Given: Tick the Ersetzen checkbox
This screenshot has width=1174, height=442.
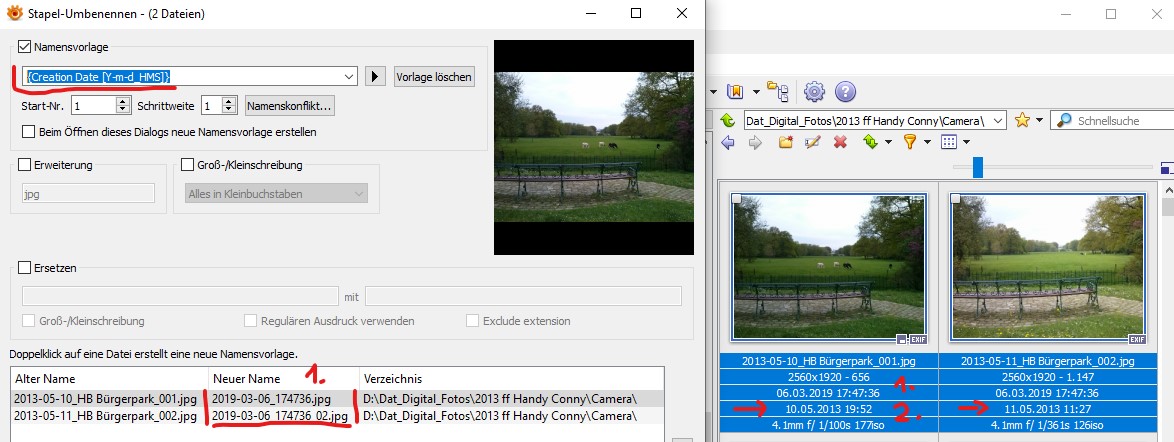Looking at the screenshot, I should click(x=25, y=268).
